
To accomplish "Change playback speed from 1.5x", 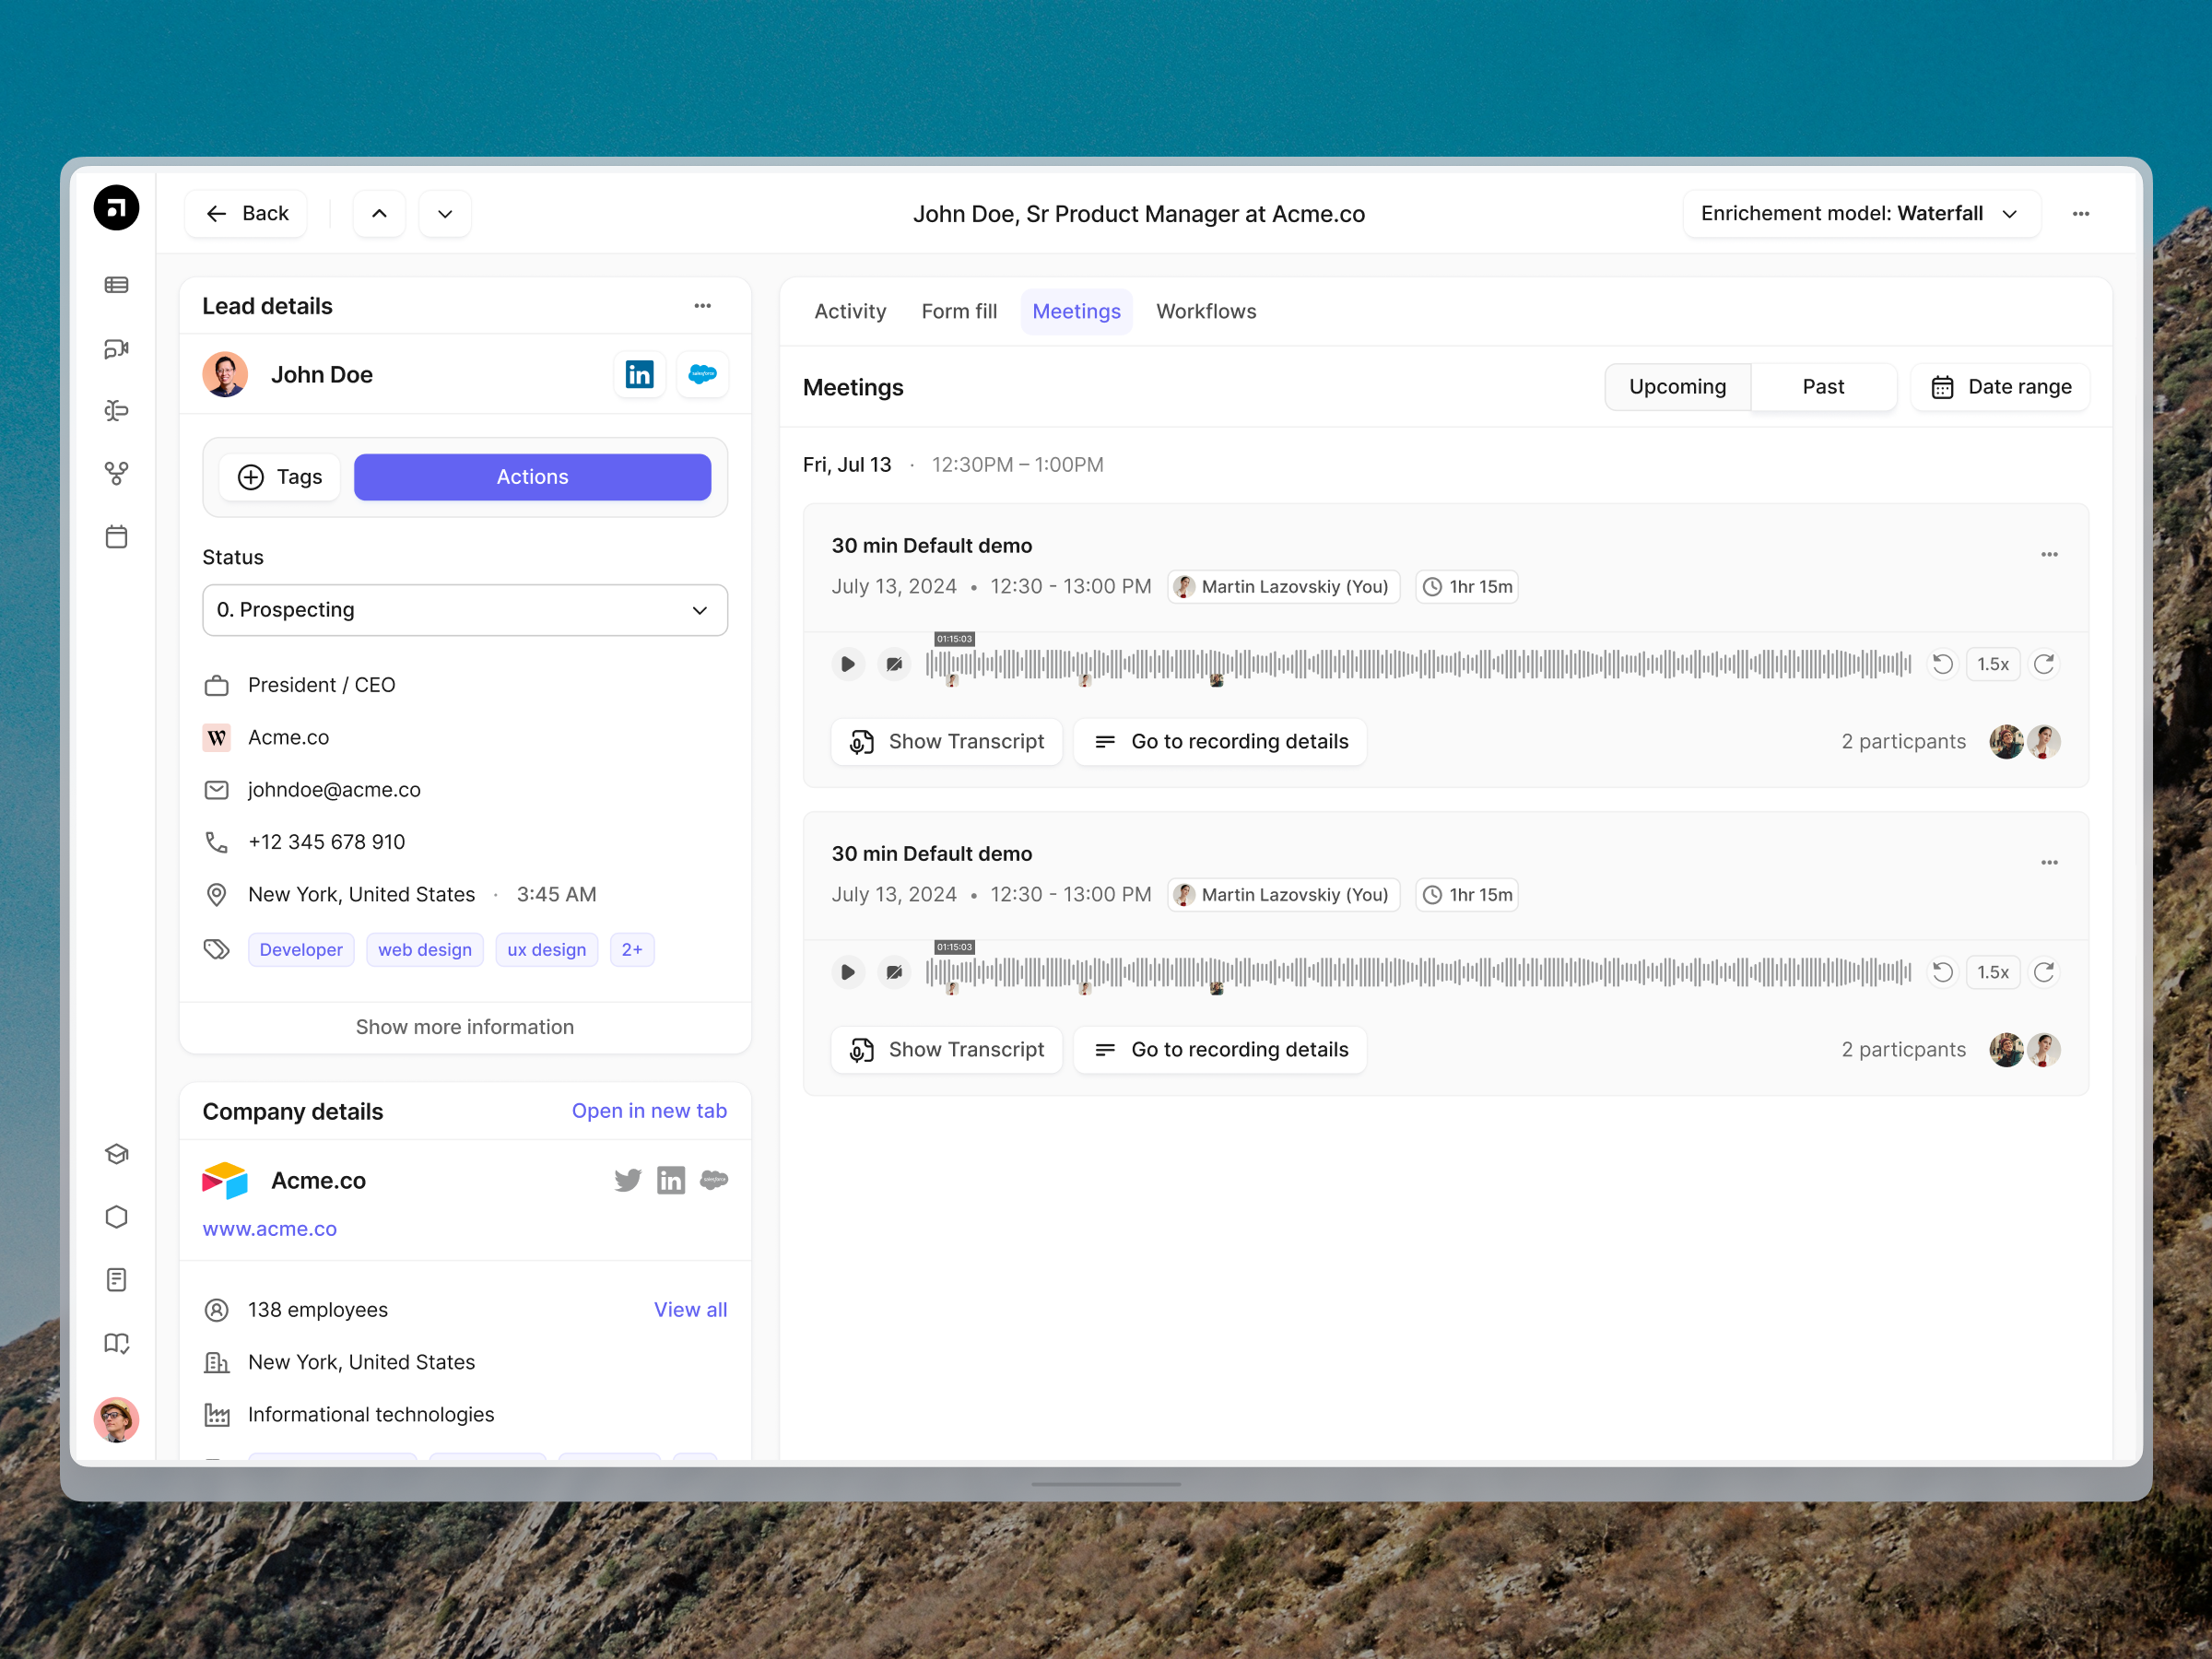I will point(1992,663).
